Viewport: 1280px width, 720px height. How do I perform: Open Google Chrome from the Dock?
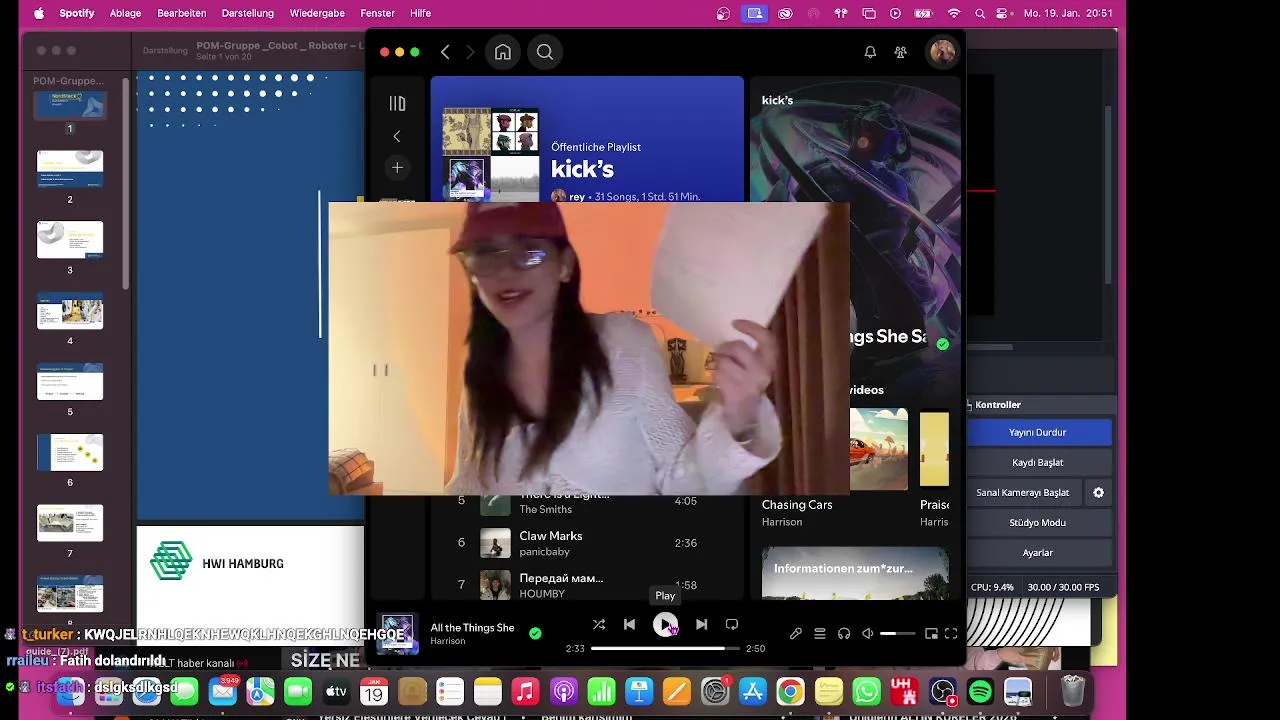pyautogui.click(x=790, y=691)
